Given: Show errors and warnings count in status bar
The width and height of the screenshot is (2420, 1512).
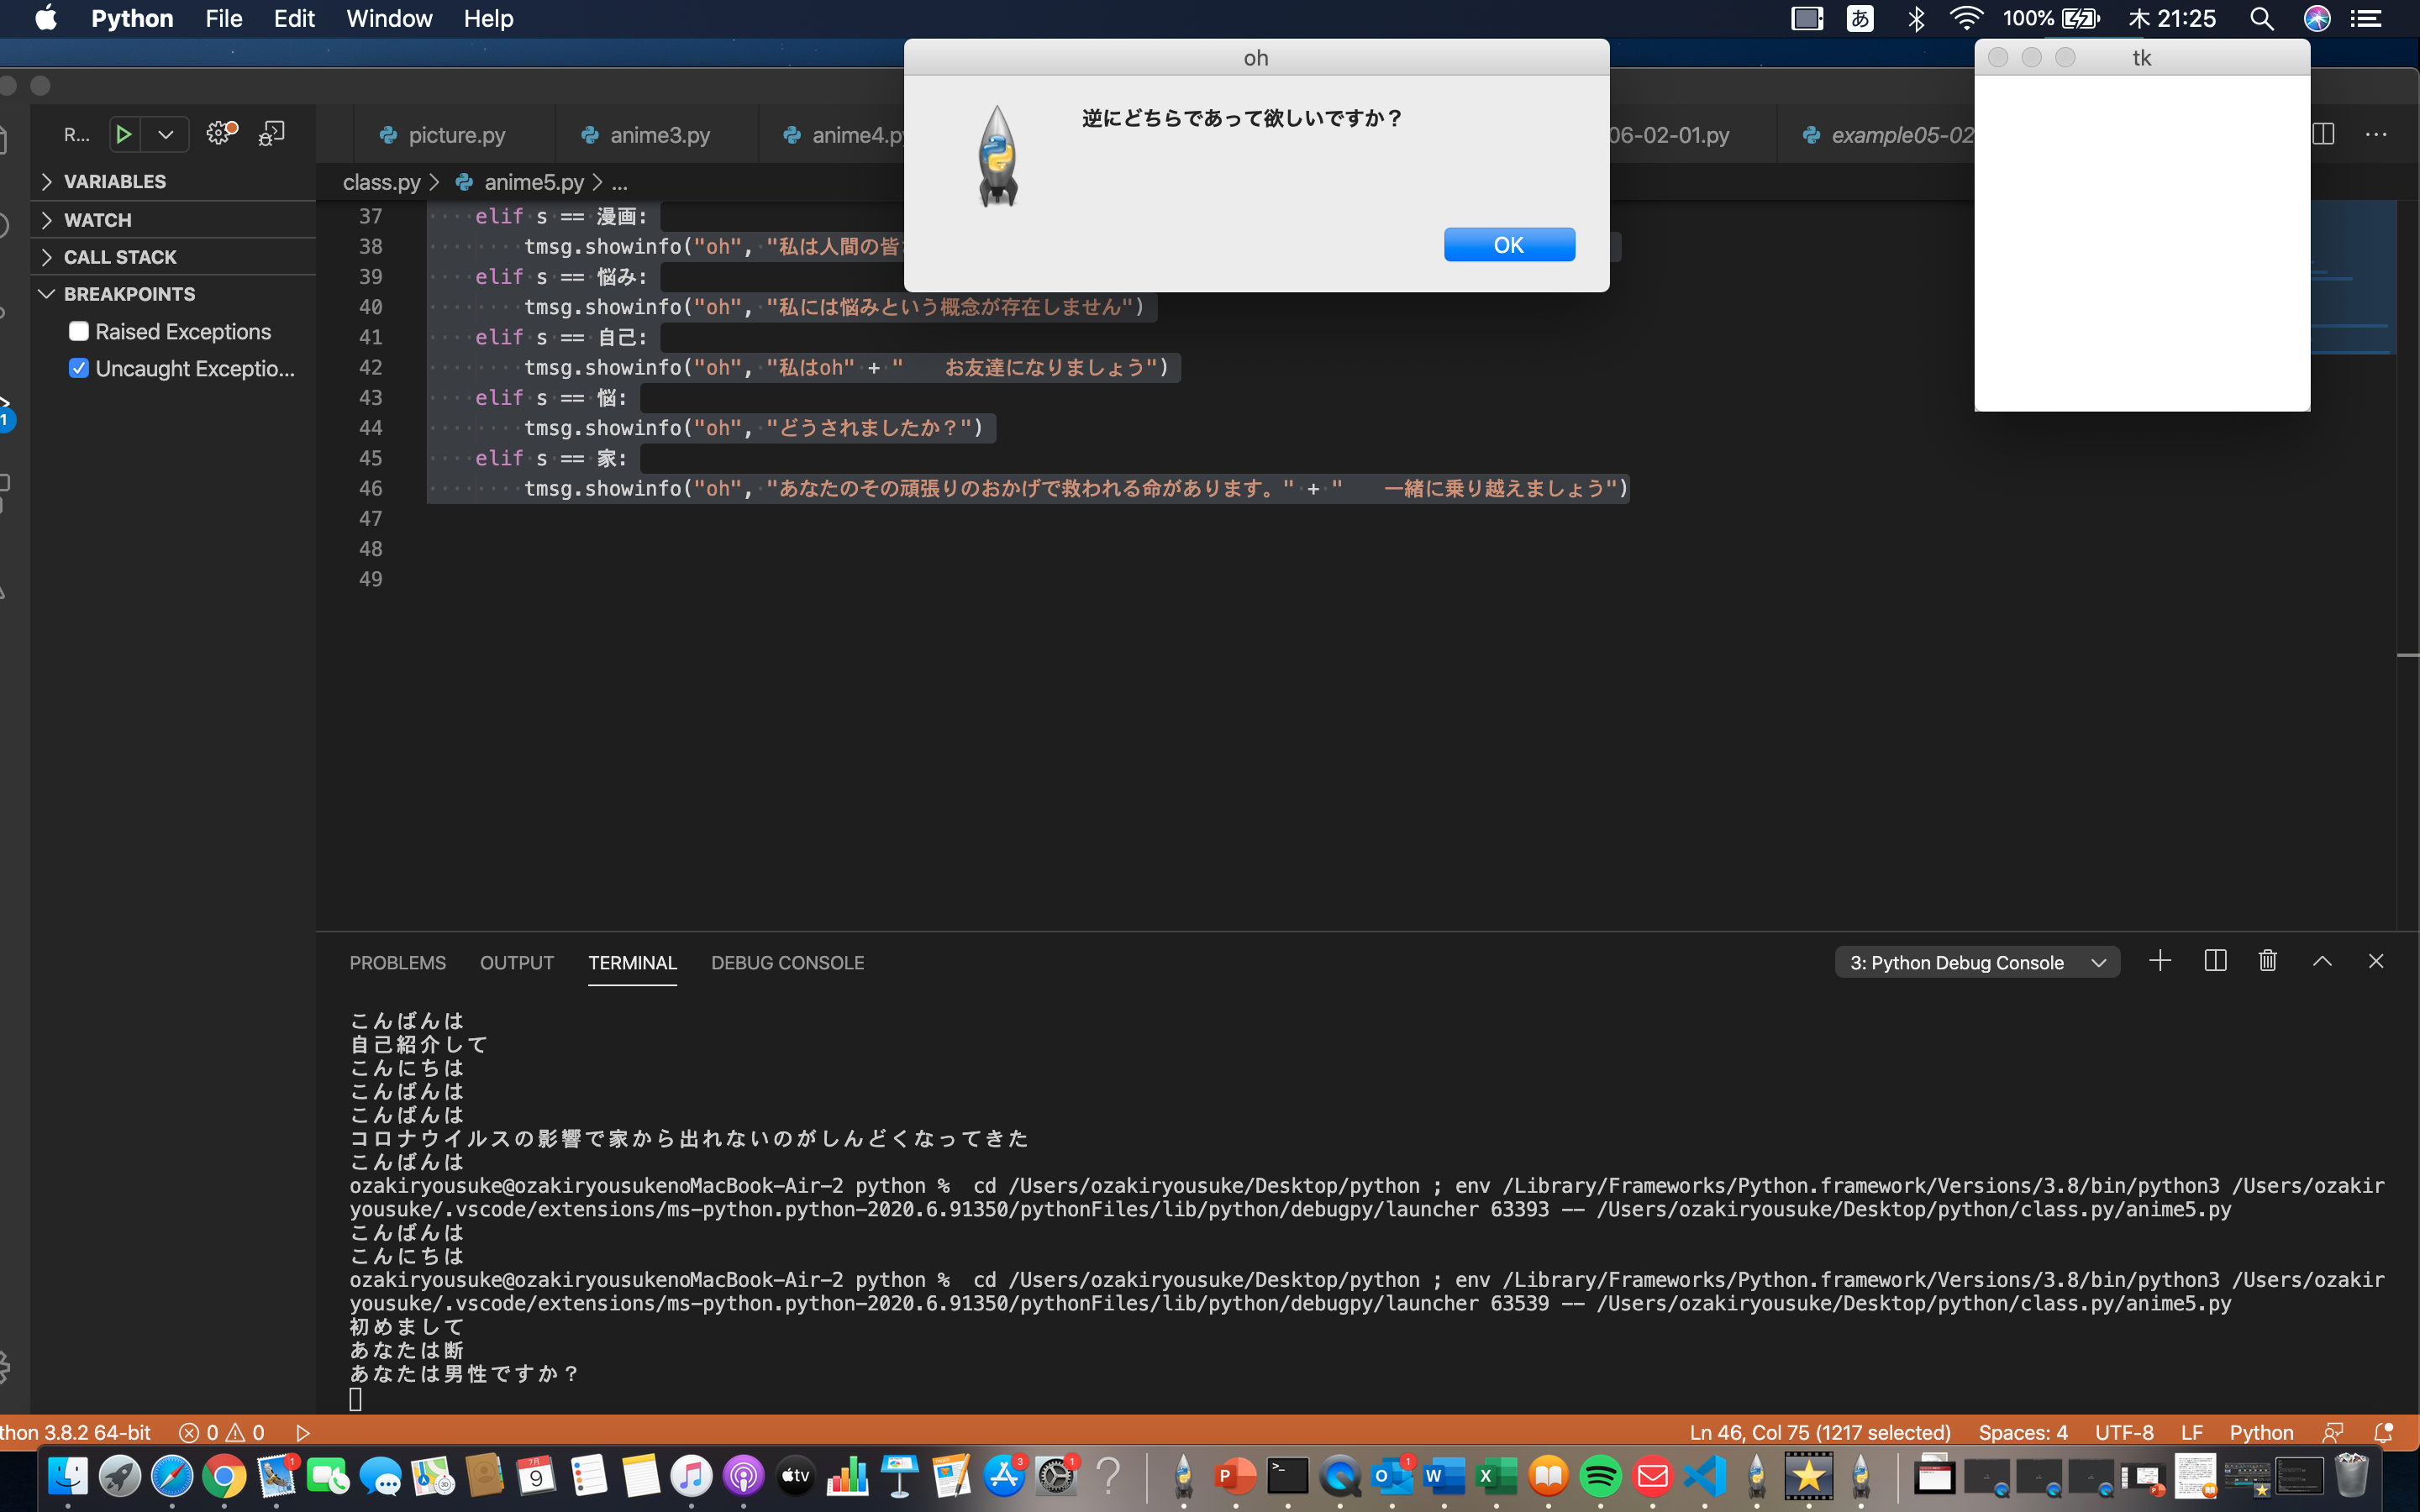Looking at the screenshot, I should click(222, 1432).
